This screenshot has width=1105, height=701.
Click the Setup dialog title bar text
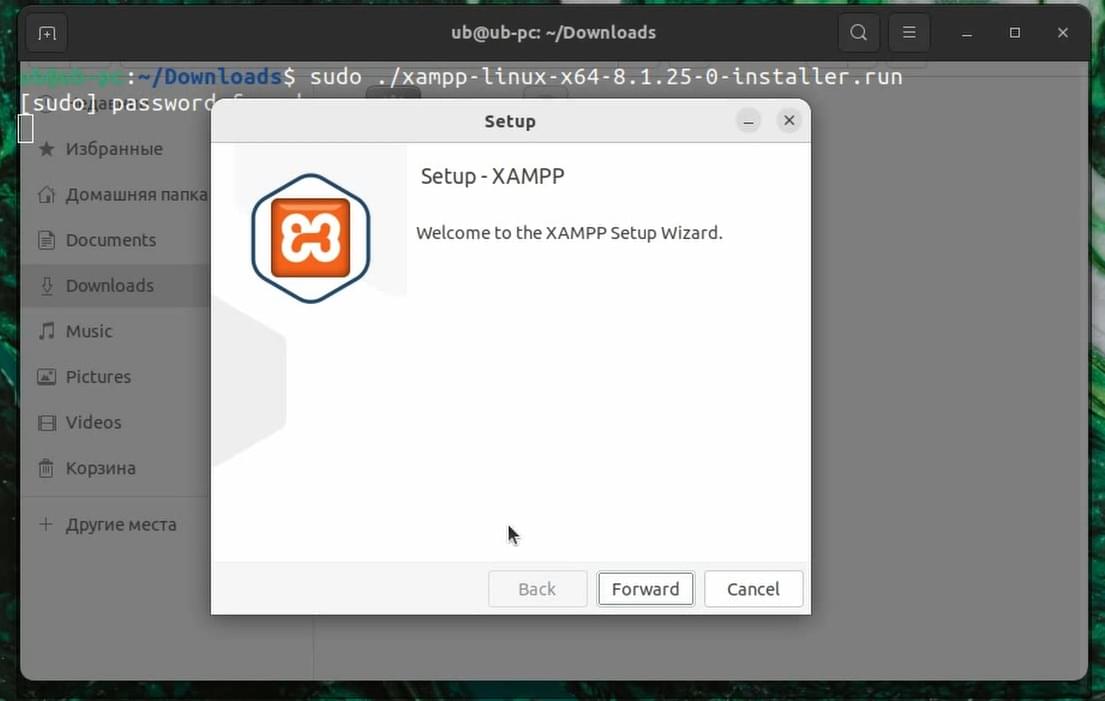(510, 121)
